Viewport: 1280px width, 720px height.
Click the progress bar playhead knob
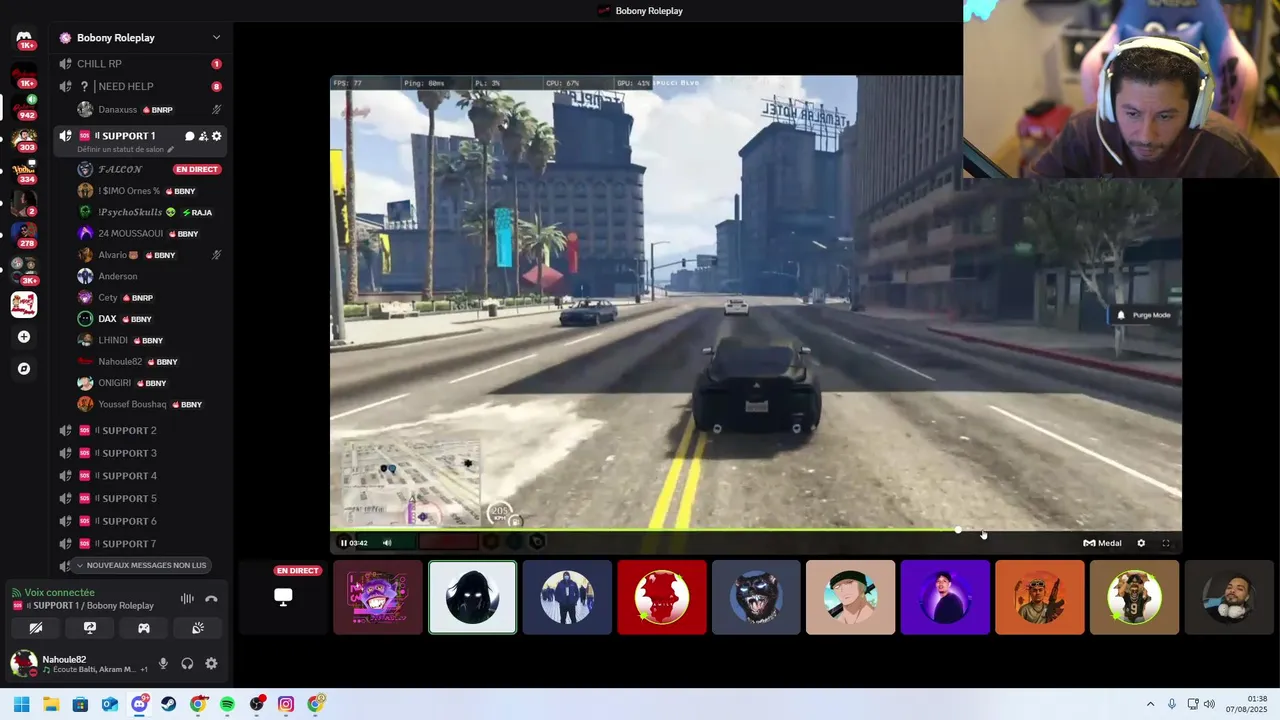pos(958,531)
